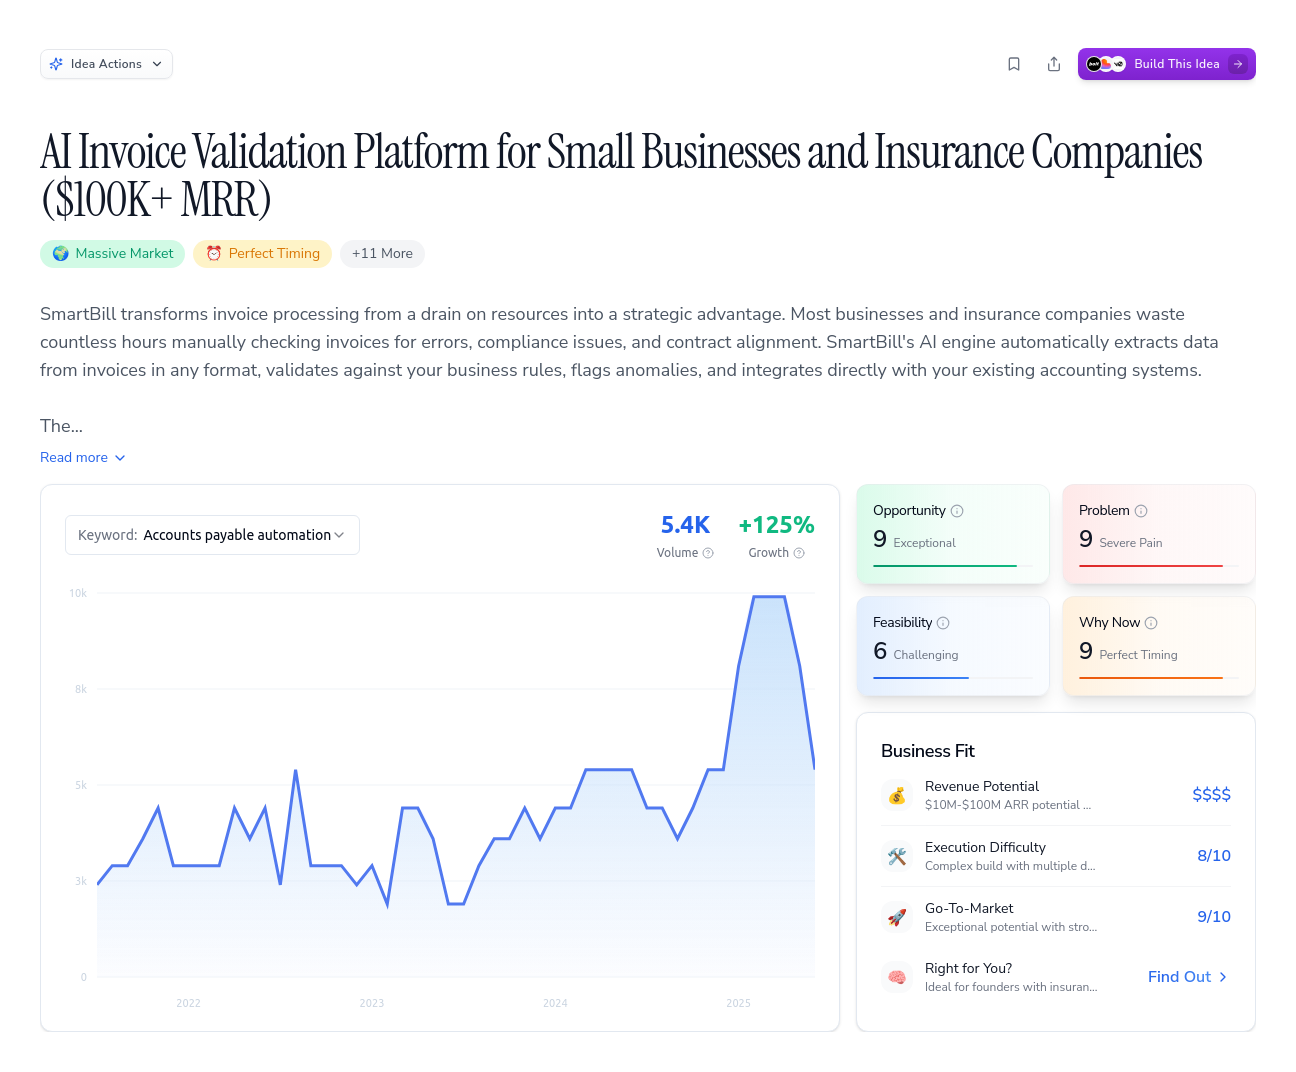Click the Find Out link

[1188, 977]
